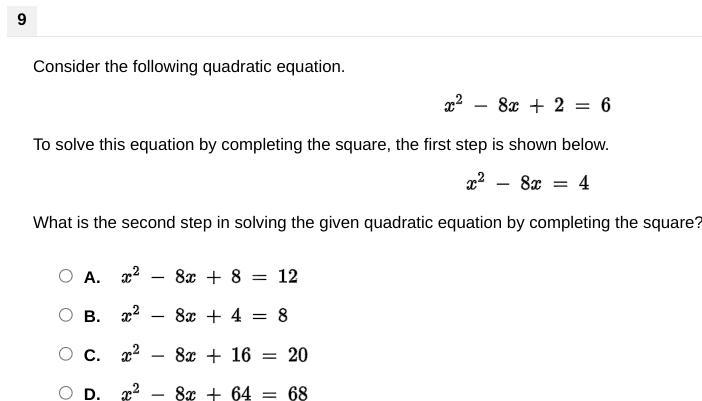Click the bold "C." answer label
702x401 pixels.
click(x=92, y=355)
